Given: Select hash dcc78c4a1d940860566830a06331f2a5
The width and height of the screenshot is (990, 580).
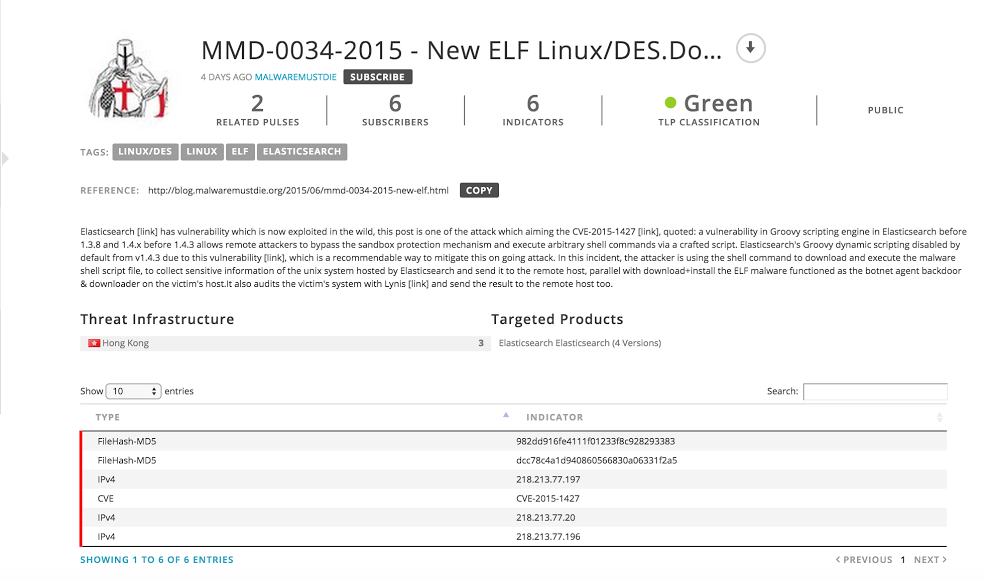Looking at the screenshot, I should (597, 460).
